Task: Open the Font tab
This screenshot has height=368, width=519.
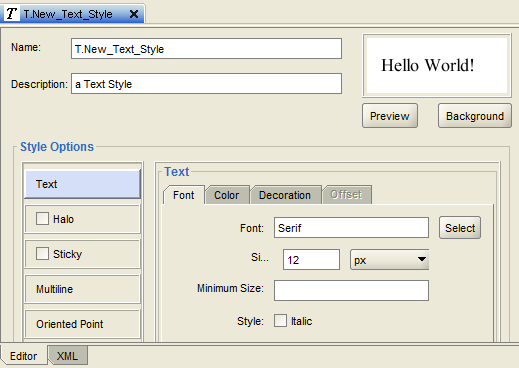Action: pyautogui.click(x=184, y=195)
